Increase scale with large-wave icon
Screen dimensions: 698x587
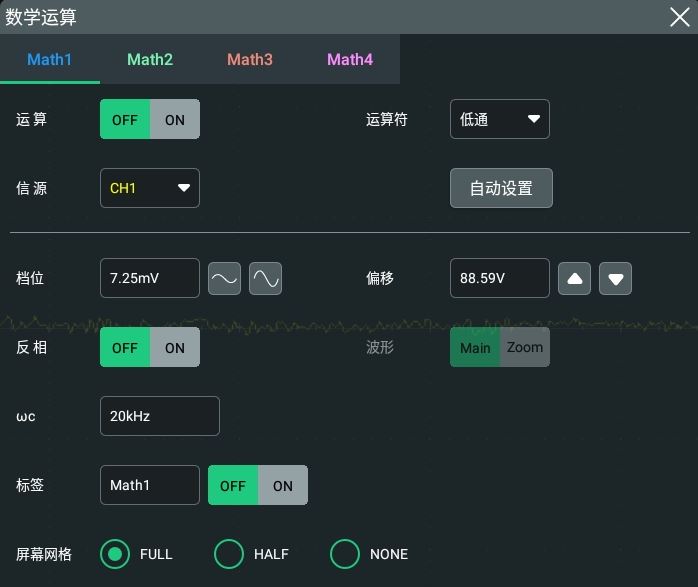click(x=265, y=279)
